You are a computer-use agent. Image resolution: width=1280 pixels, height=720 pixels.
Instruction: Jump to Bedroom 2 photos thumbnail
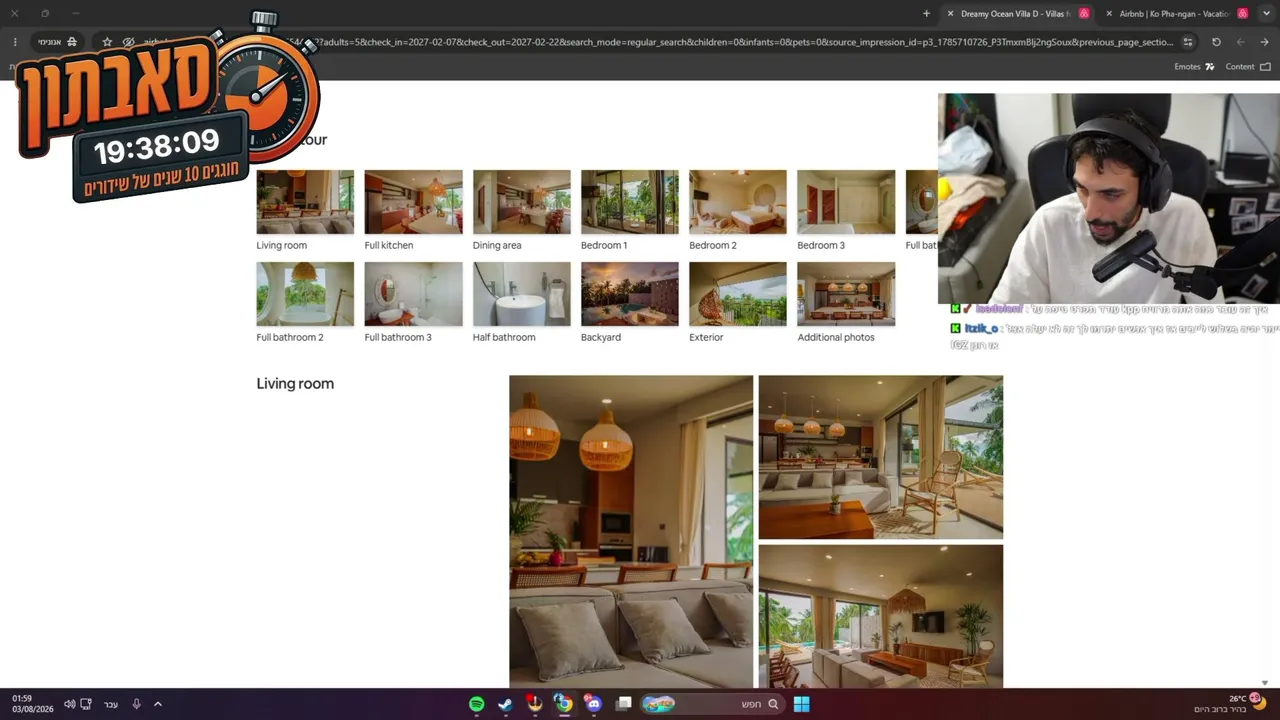click(x=738, y=202)
